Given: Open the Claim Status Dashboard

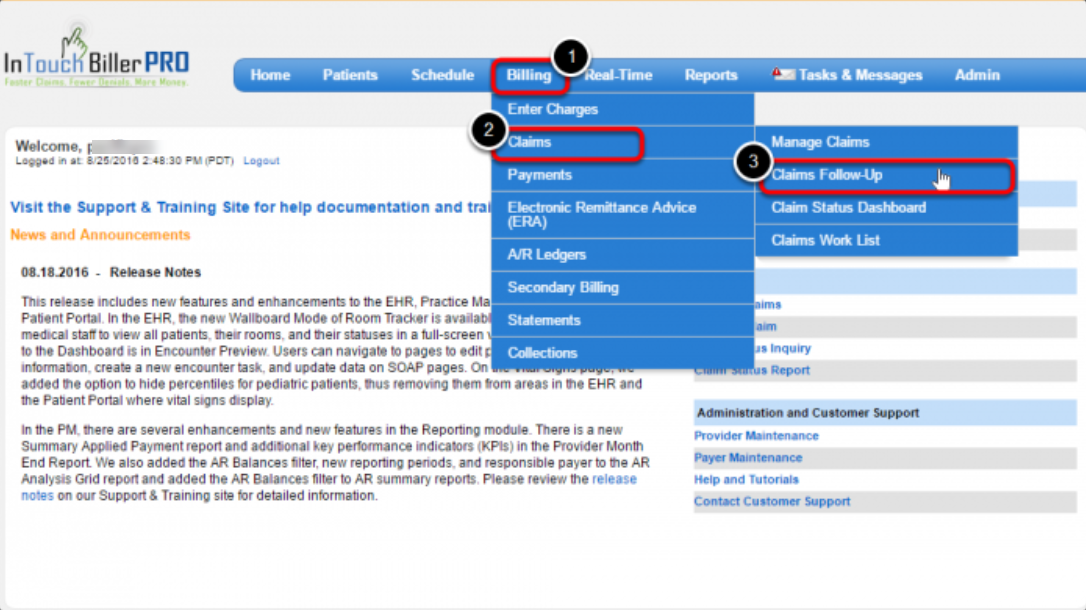Looking at the screenshot, I should point(848,208).
